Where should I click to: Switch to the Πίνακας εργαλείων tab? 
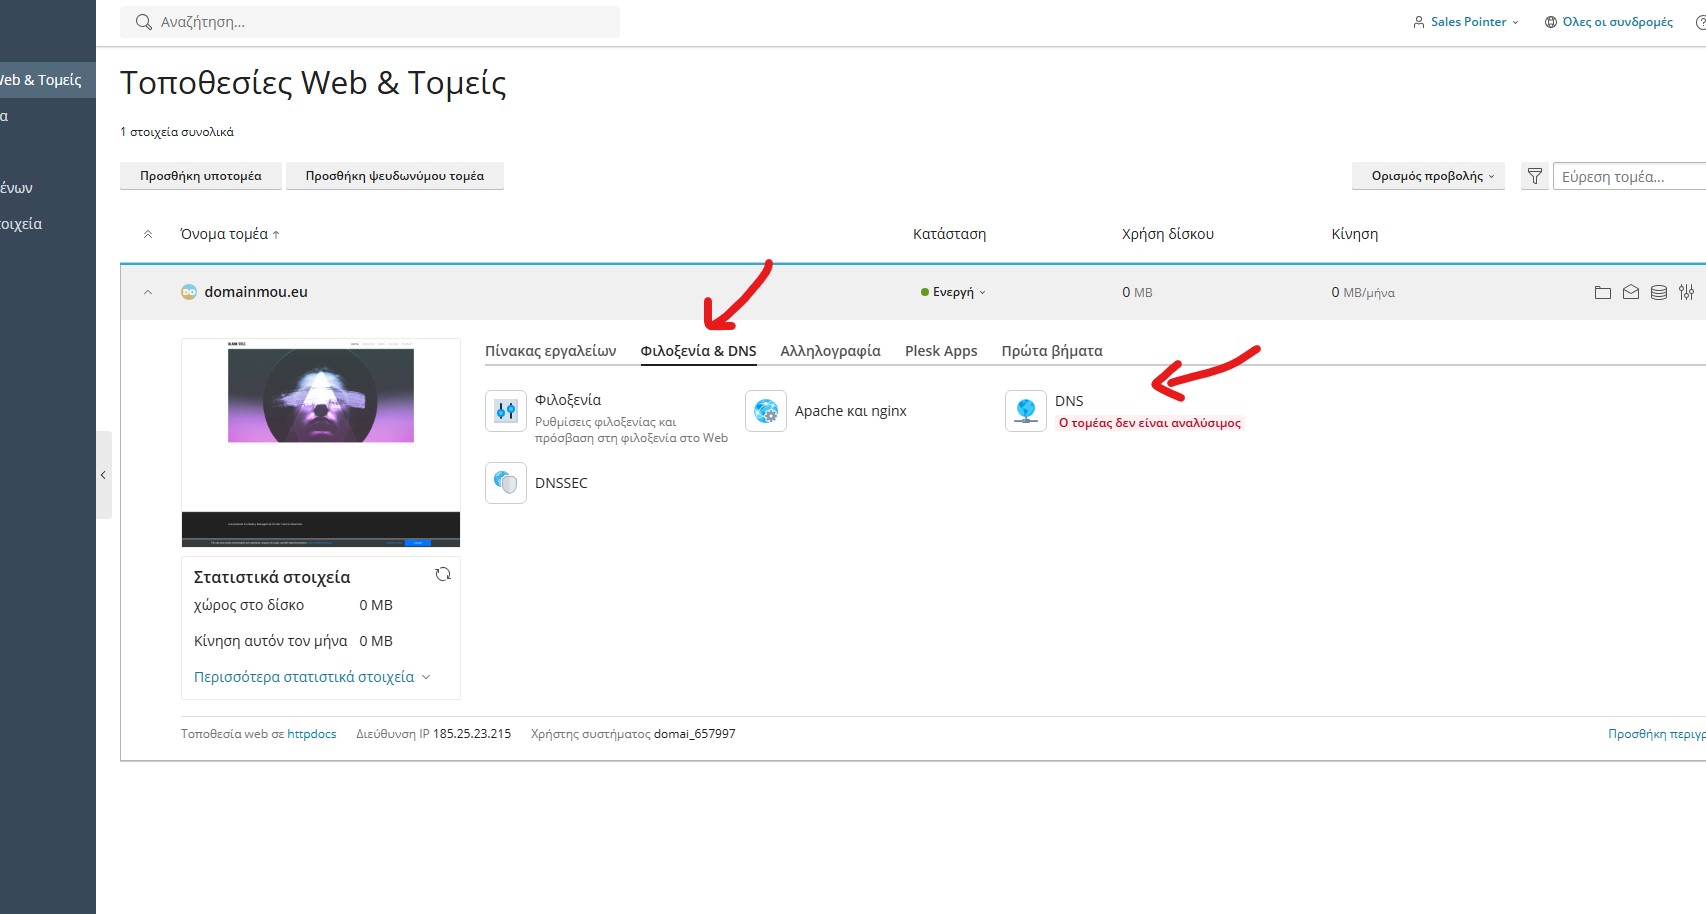tap(550, 351)
